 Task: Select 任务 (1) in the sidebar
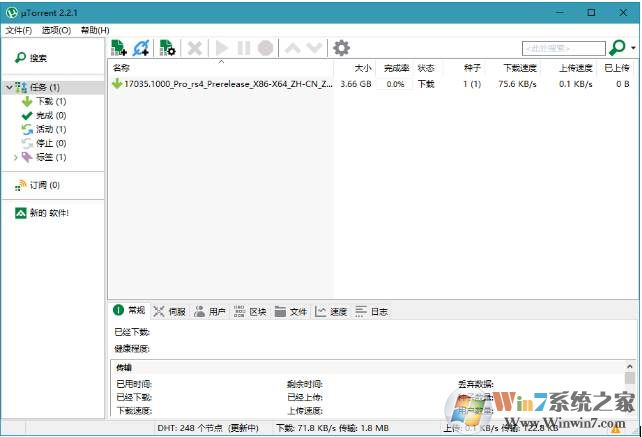[x=45, y=87]
